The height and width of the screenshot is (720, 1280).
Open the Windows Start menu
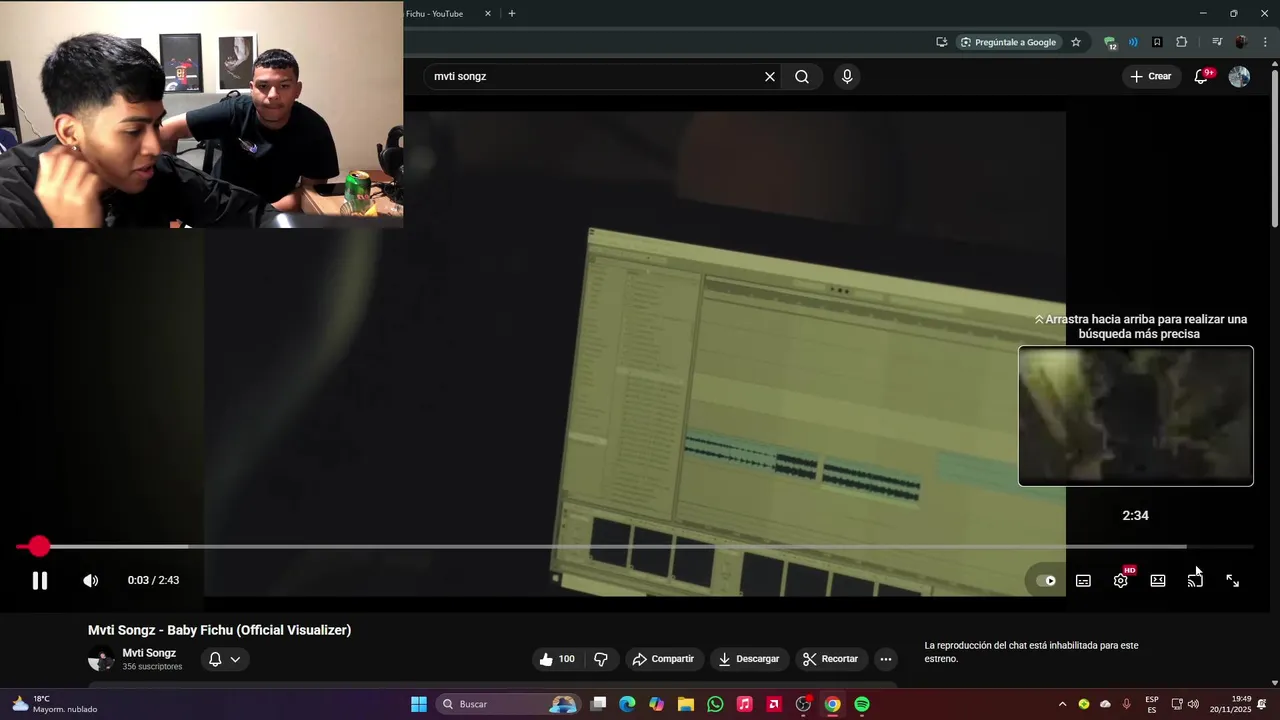[419, 704]
